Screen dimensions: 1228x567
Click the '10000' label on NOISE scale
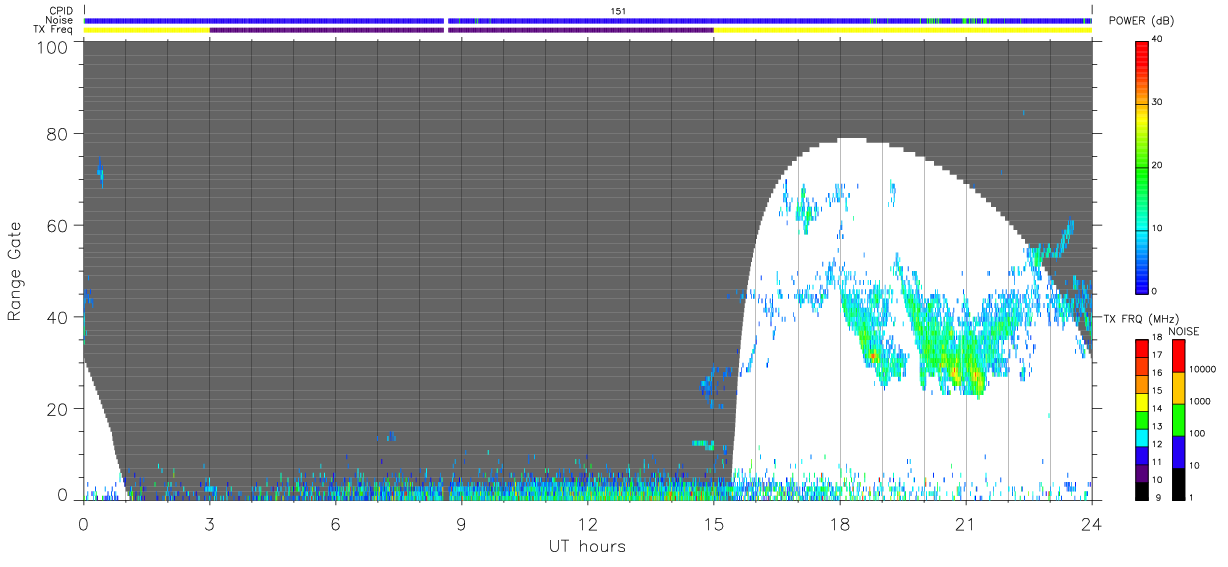click(1201, 369)
